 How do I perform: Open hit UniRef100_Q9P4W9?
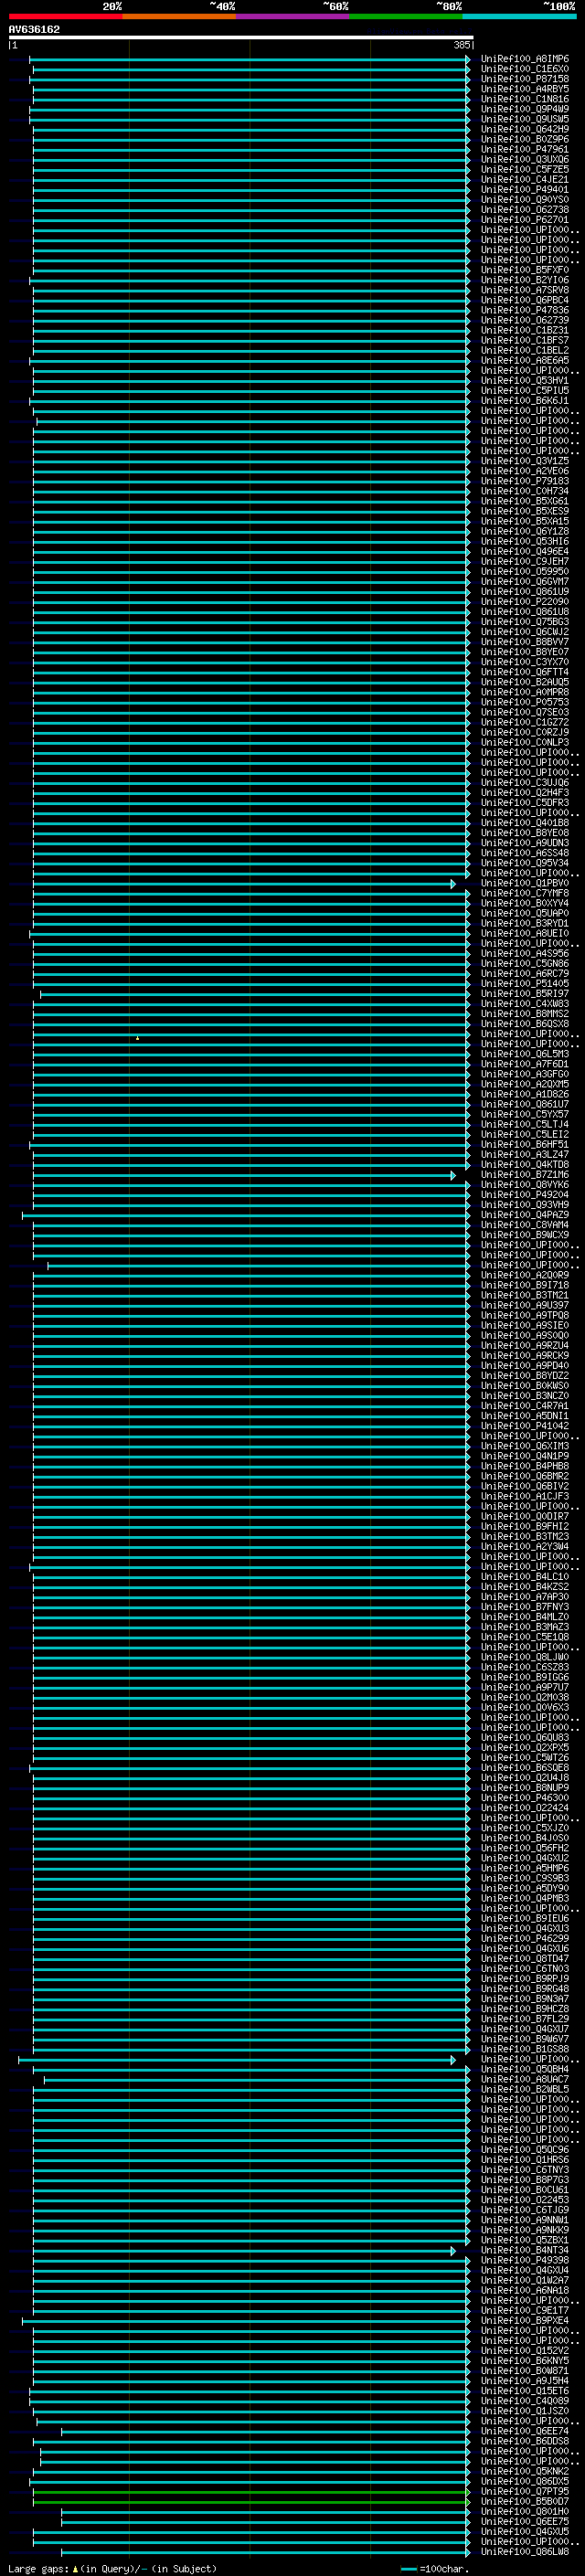(525, 109)
